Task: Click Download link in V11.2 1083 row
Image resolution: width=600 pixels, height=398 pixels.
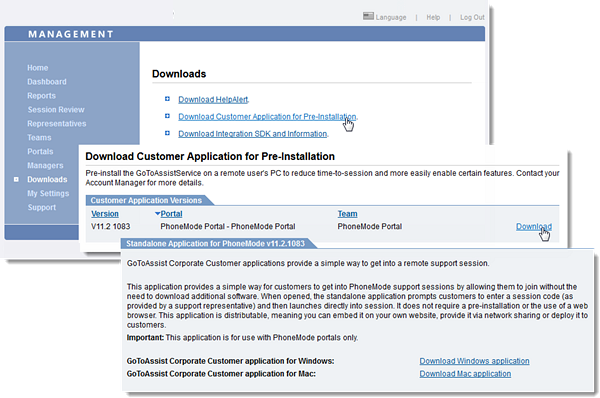Action: 534,227
